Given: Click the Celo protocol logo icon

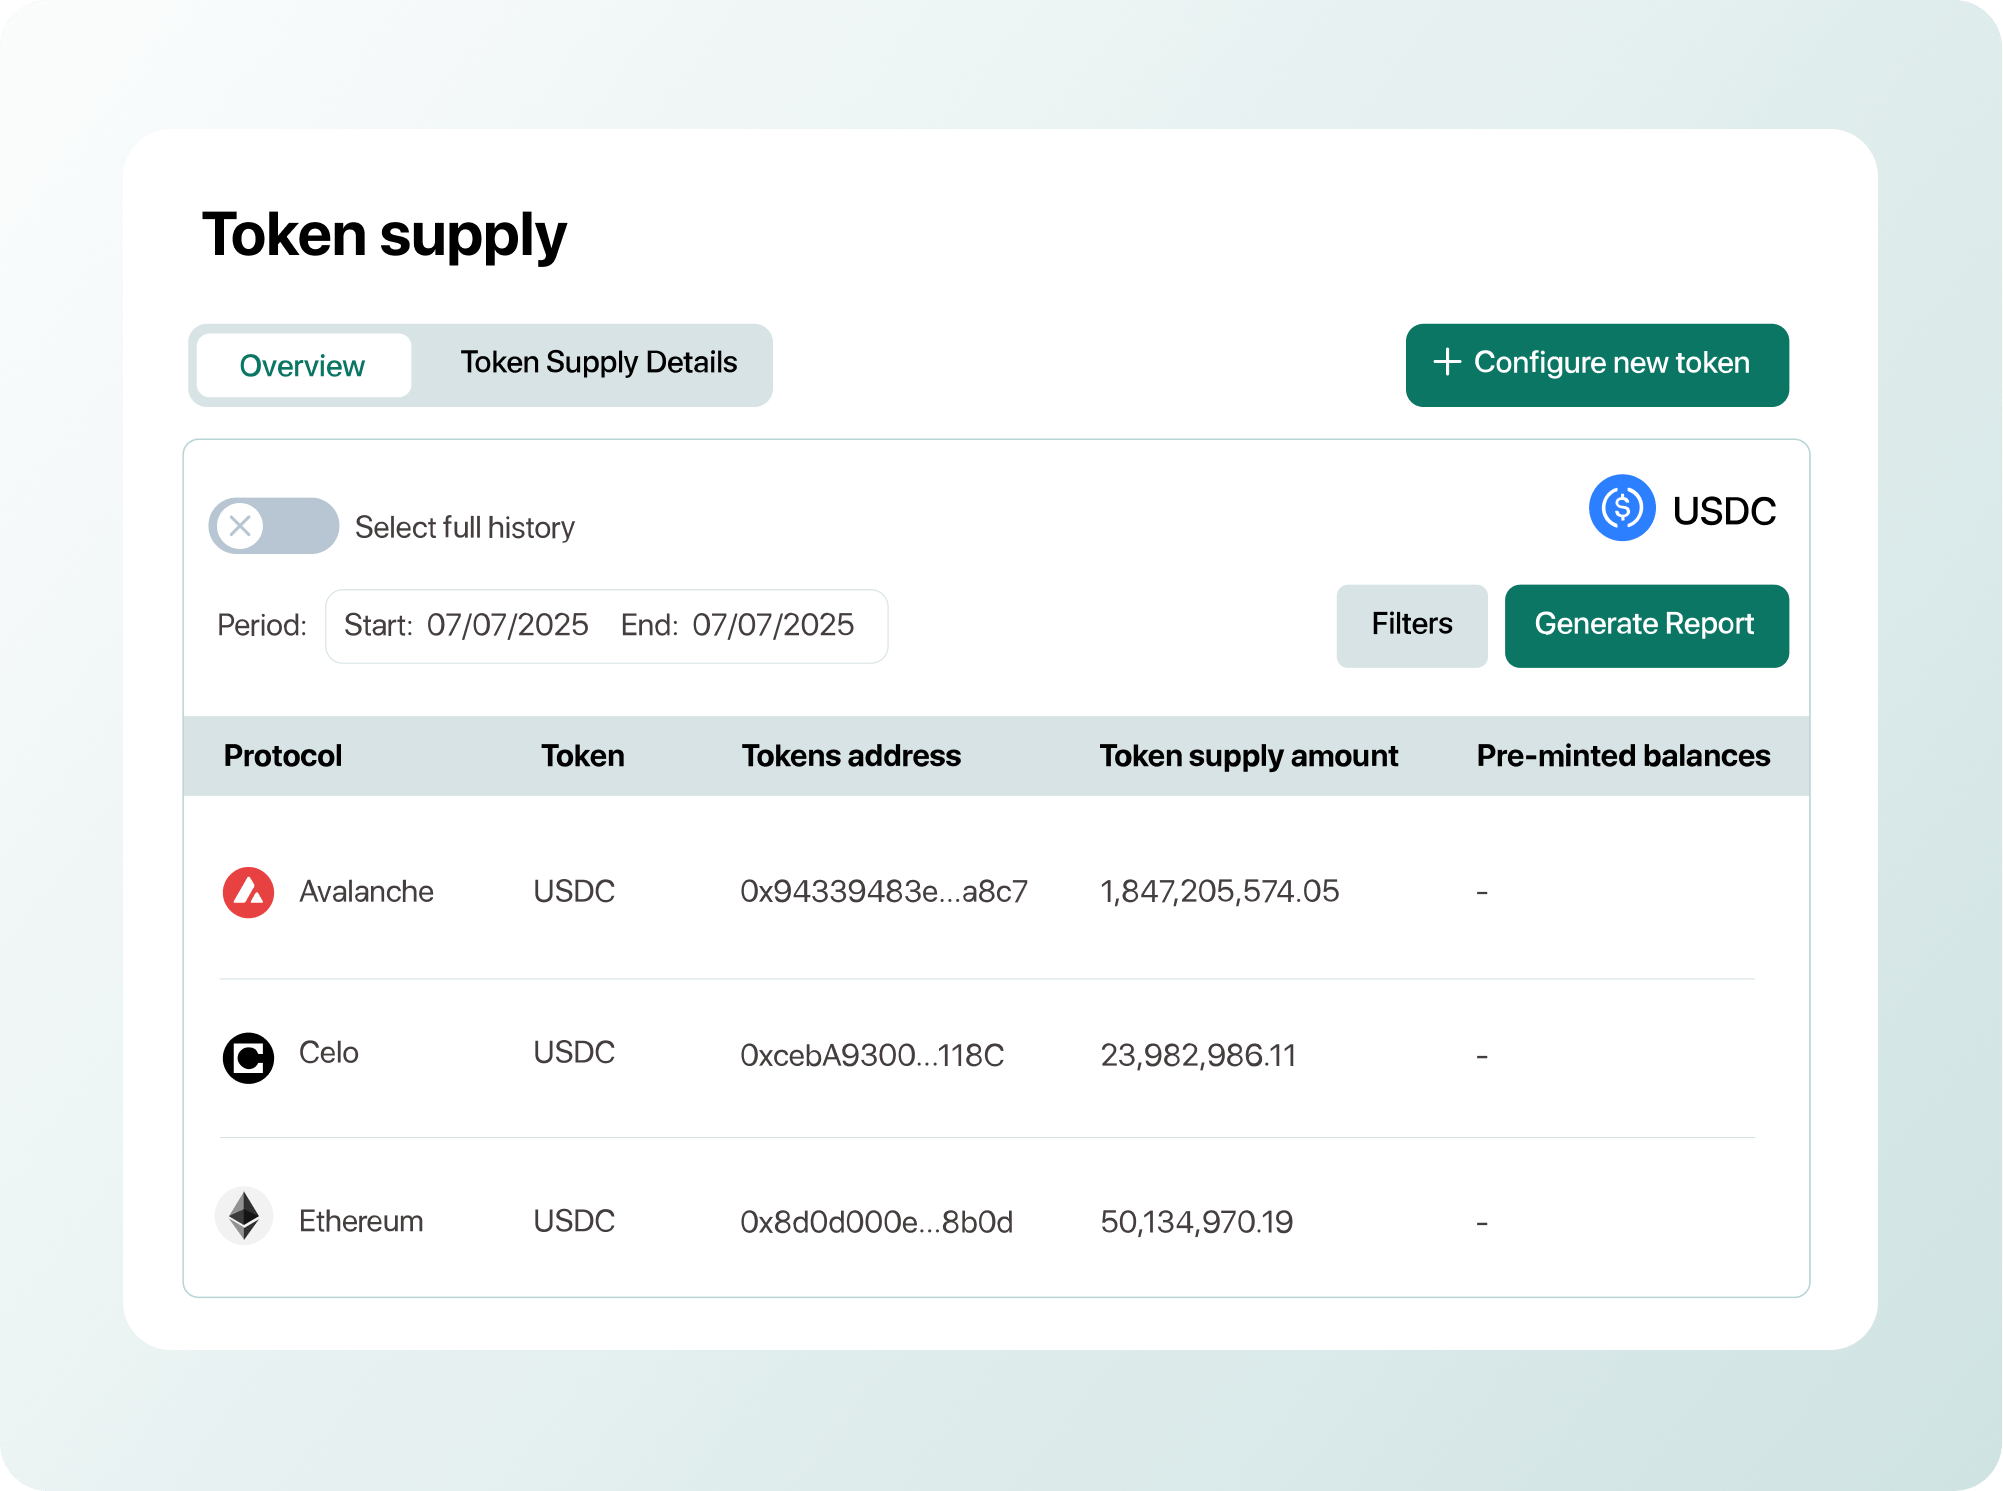Looking at the screenshot, I should pos(248,1057).
